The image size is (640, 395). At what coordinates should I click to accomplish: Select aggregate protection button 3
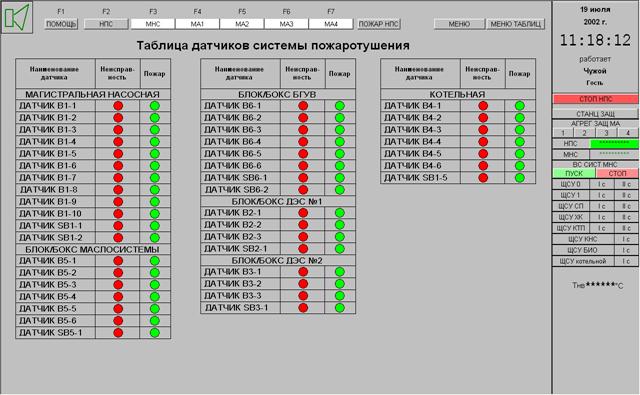click(x=606, y=133)
